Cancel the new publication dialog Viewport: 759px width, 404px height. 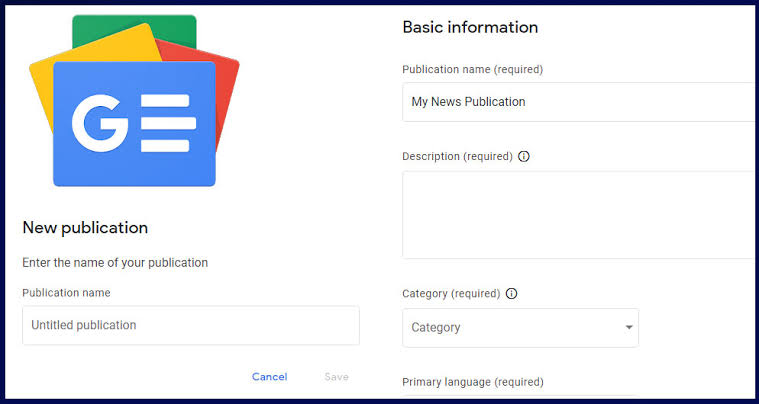click(x=270, y=376)
